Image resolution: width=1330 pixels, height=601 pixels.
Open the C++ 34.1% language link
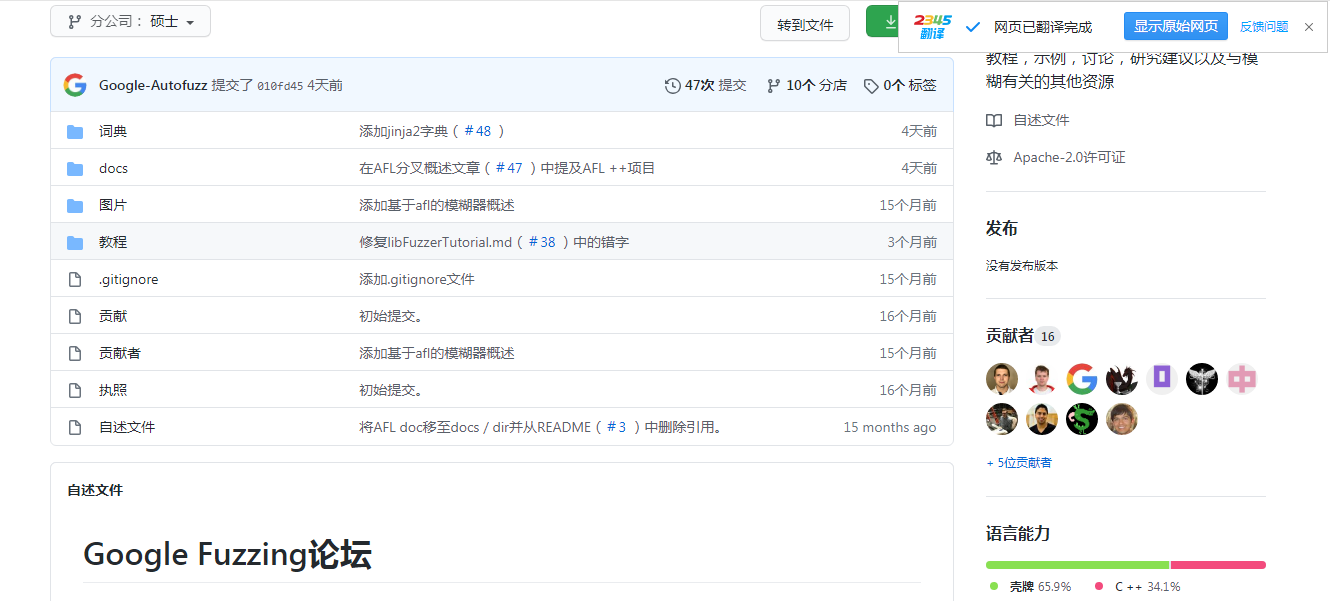tap(1138, 587)
